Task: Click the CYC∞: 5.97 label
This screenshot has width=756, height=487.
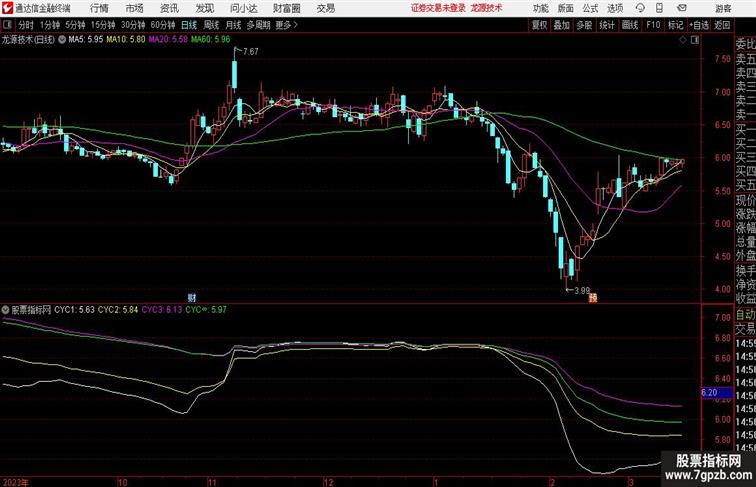Action: (206, 310)
